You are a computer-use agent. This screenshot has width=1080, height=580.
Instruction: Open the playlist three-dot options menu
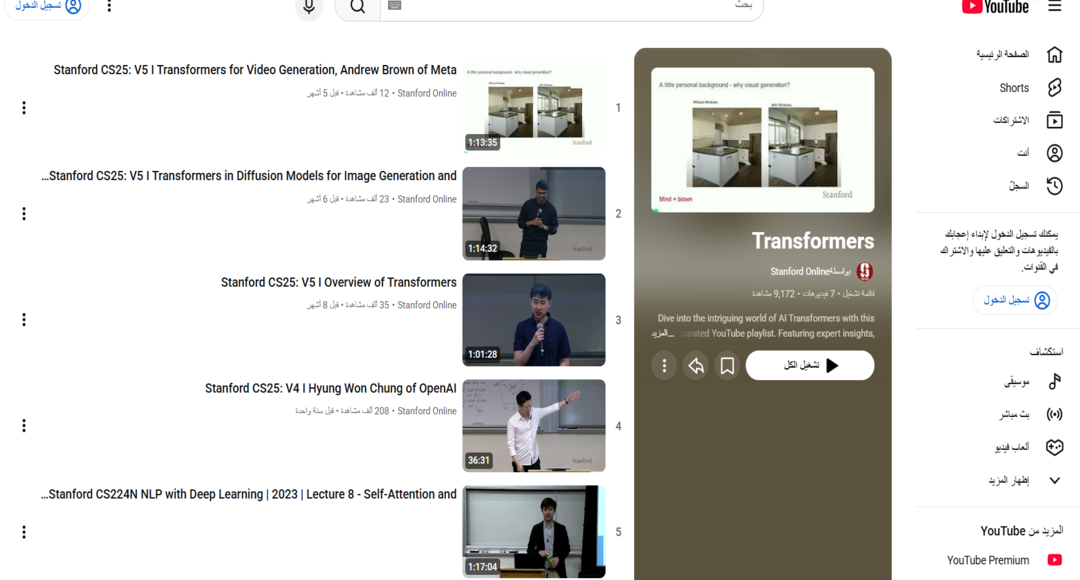pyautogui.click(x=663, y=365)
